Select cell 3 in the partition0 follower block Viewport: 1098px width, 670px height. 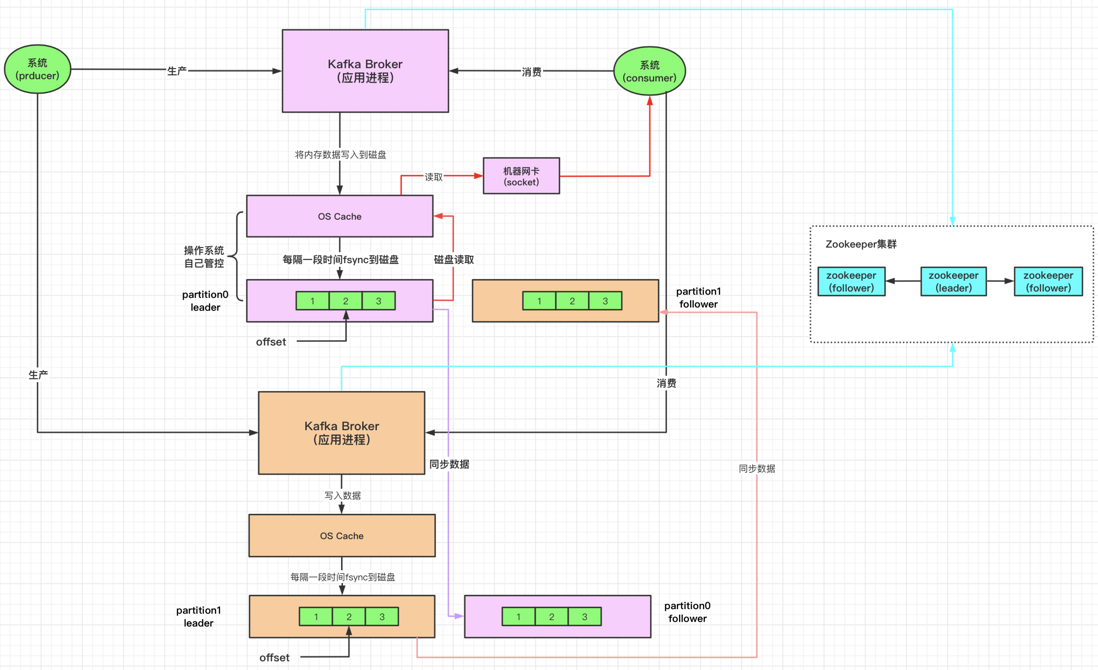tap(585, 617)
